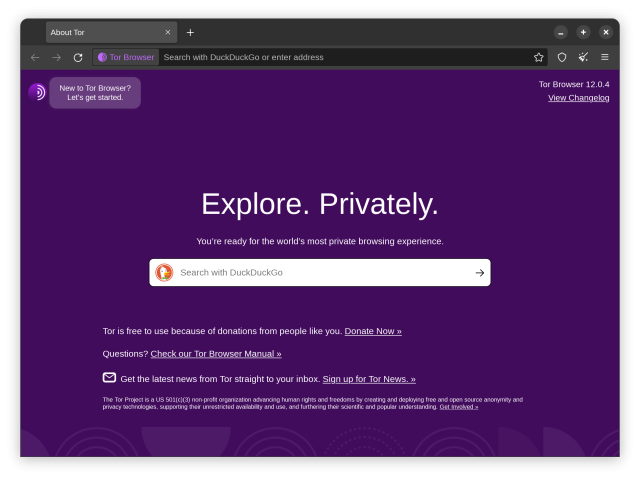The image size is (640, 479).
Task: Close the browser window
Action: click(x=606, y=32)
